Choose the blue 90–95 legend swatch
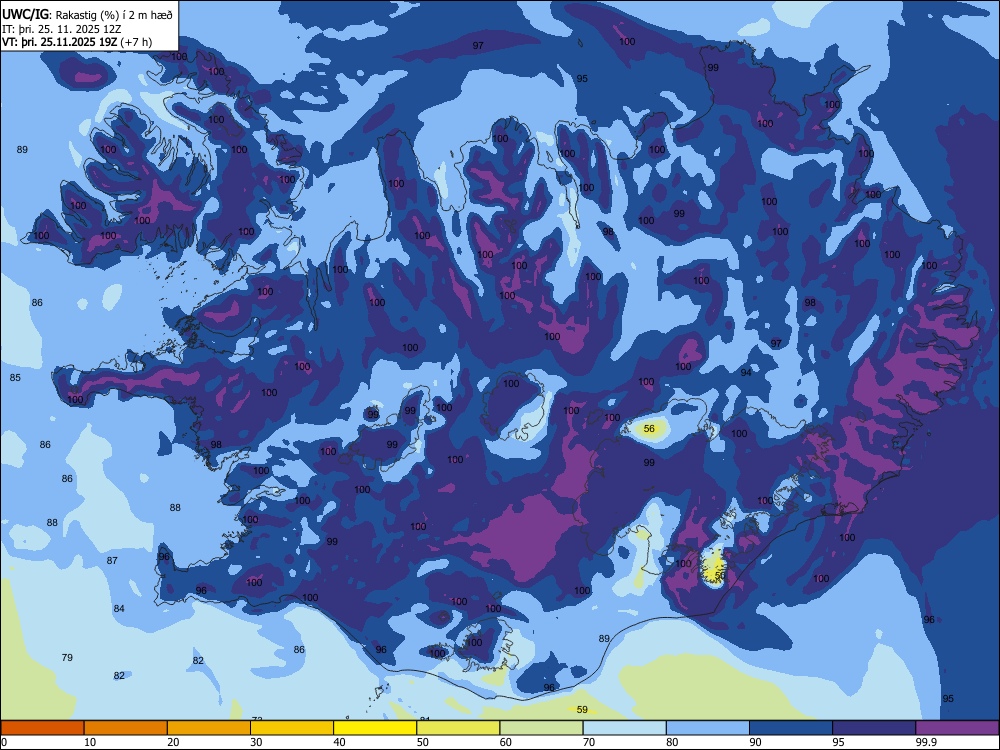This screenshot has height=750, width=1000. (x=791, y=728)
